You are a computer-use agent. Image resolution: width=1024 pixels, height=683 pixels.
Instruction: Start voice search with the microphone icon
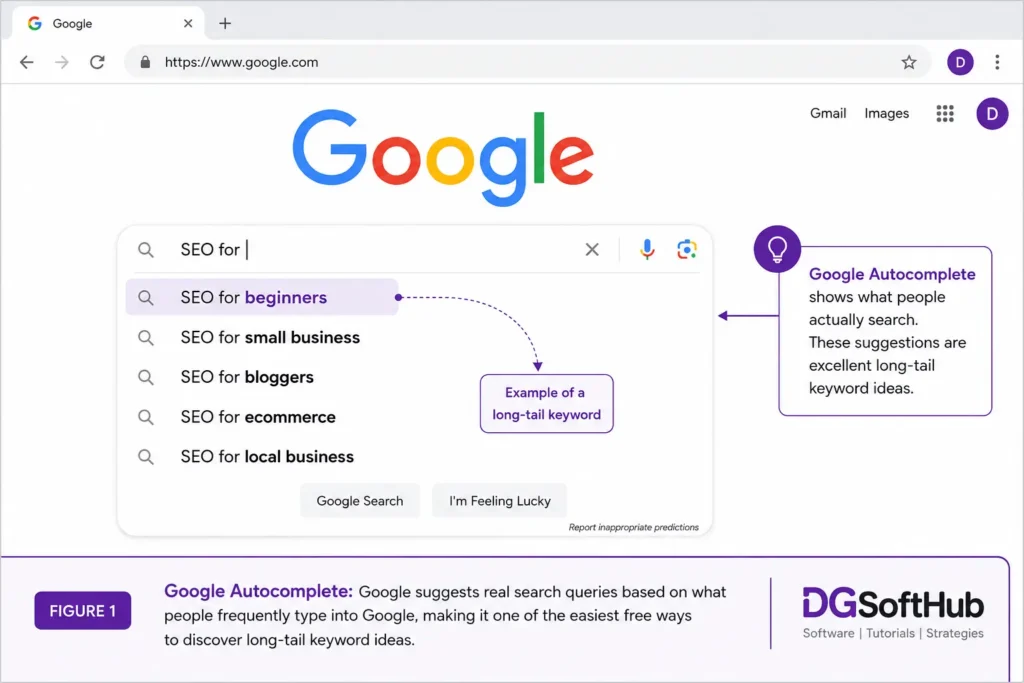[x=647, y=249]
